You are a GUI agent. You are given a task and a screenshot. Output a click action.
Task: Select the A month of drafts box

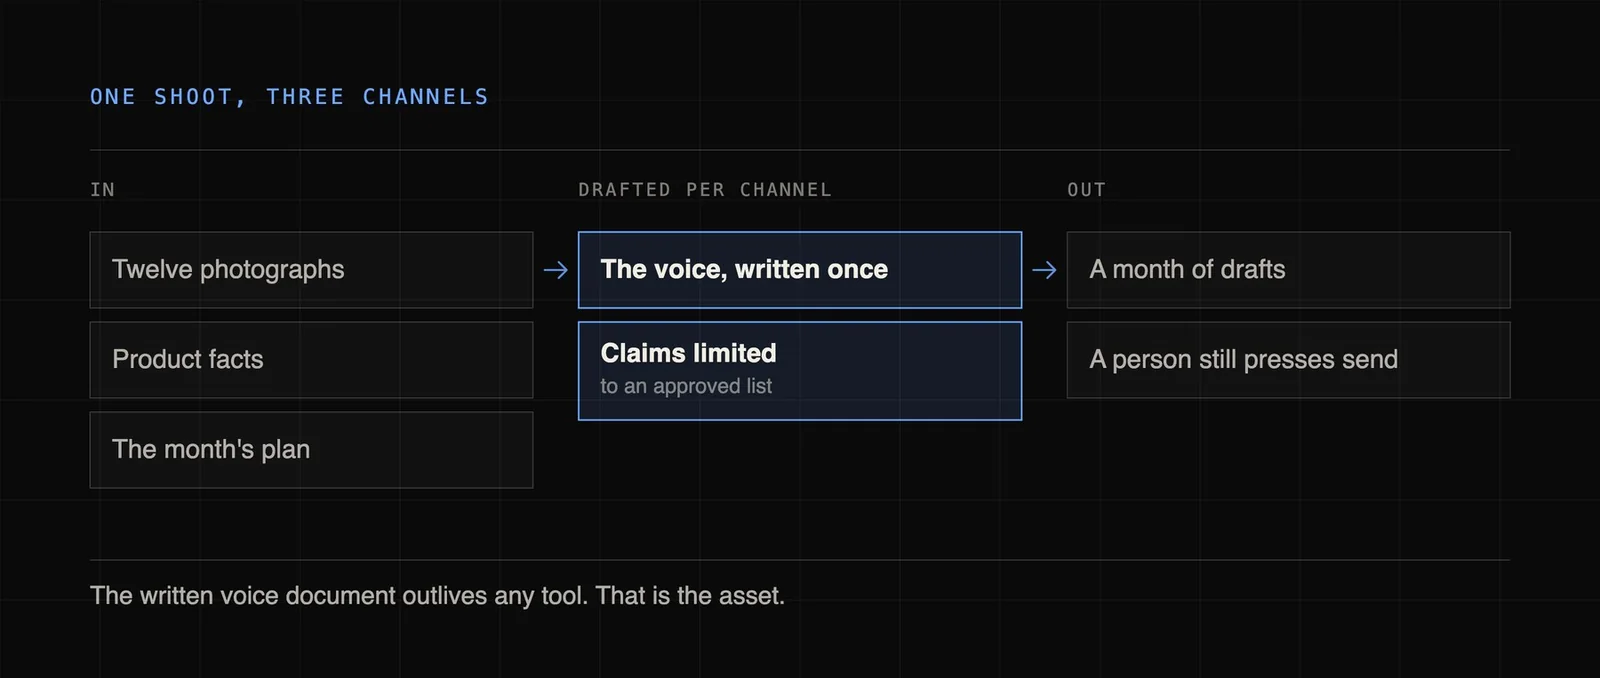point(1288,270)
